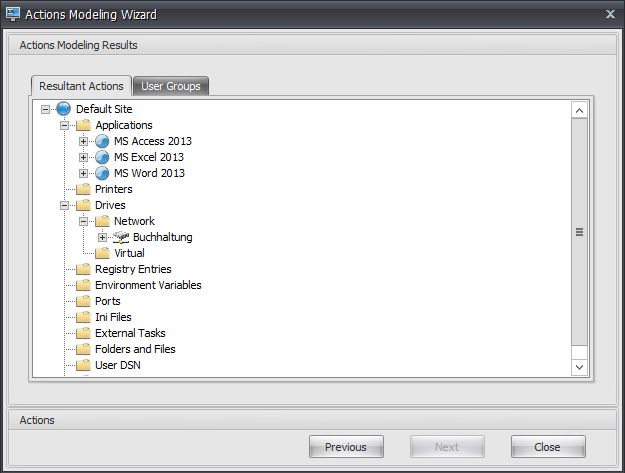Click the Close button
Viewport: 625px width, 473px height.
coord(548,447)
